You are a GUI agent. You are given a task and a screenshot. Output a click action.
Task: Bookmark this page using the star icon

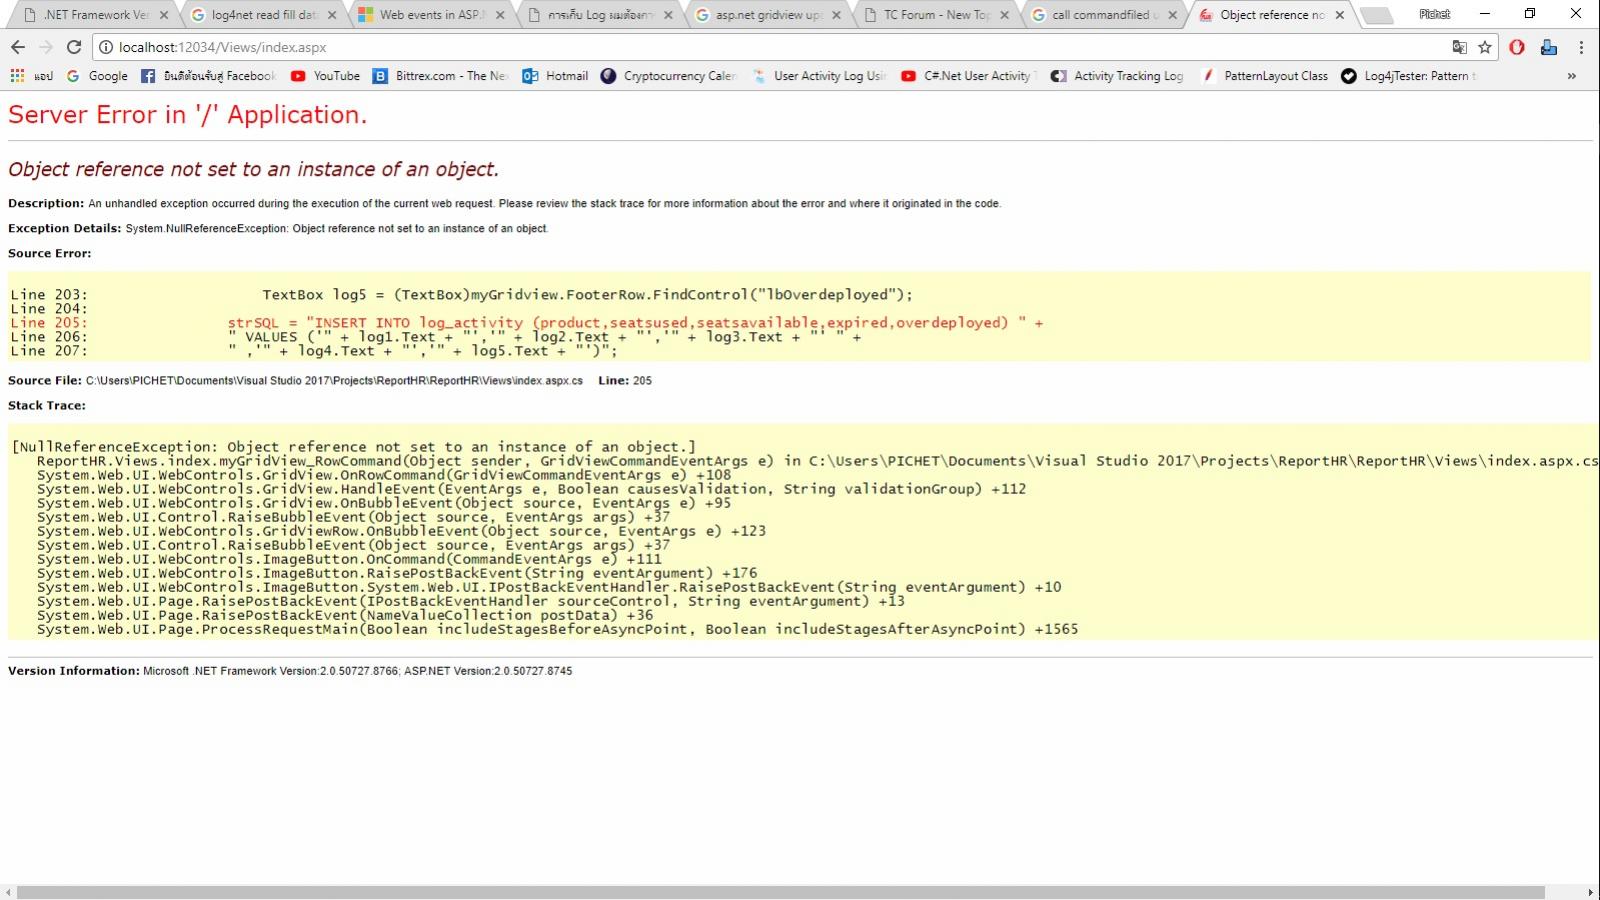click(x=1483, y=47)
